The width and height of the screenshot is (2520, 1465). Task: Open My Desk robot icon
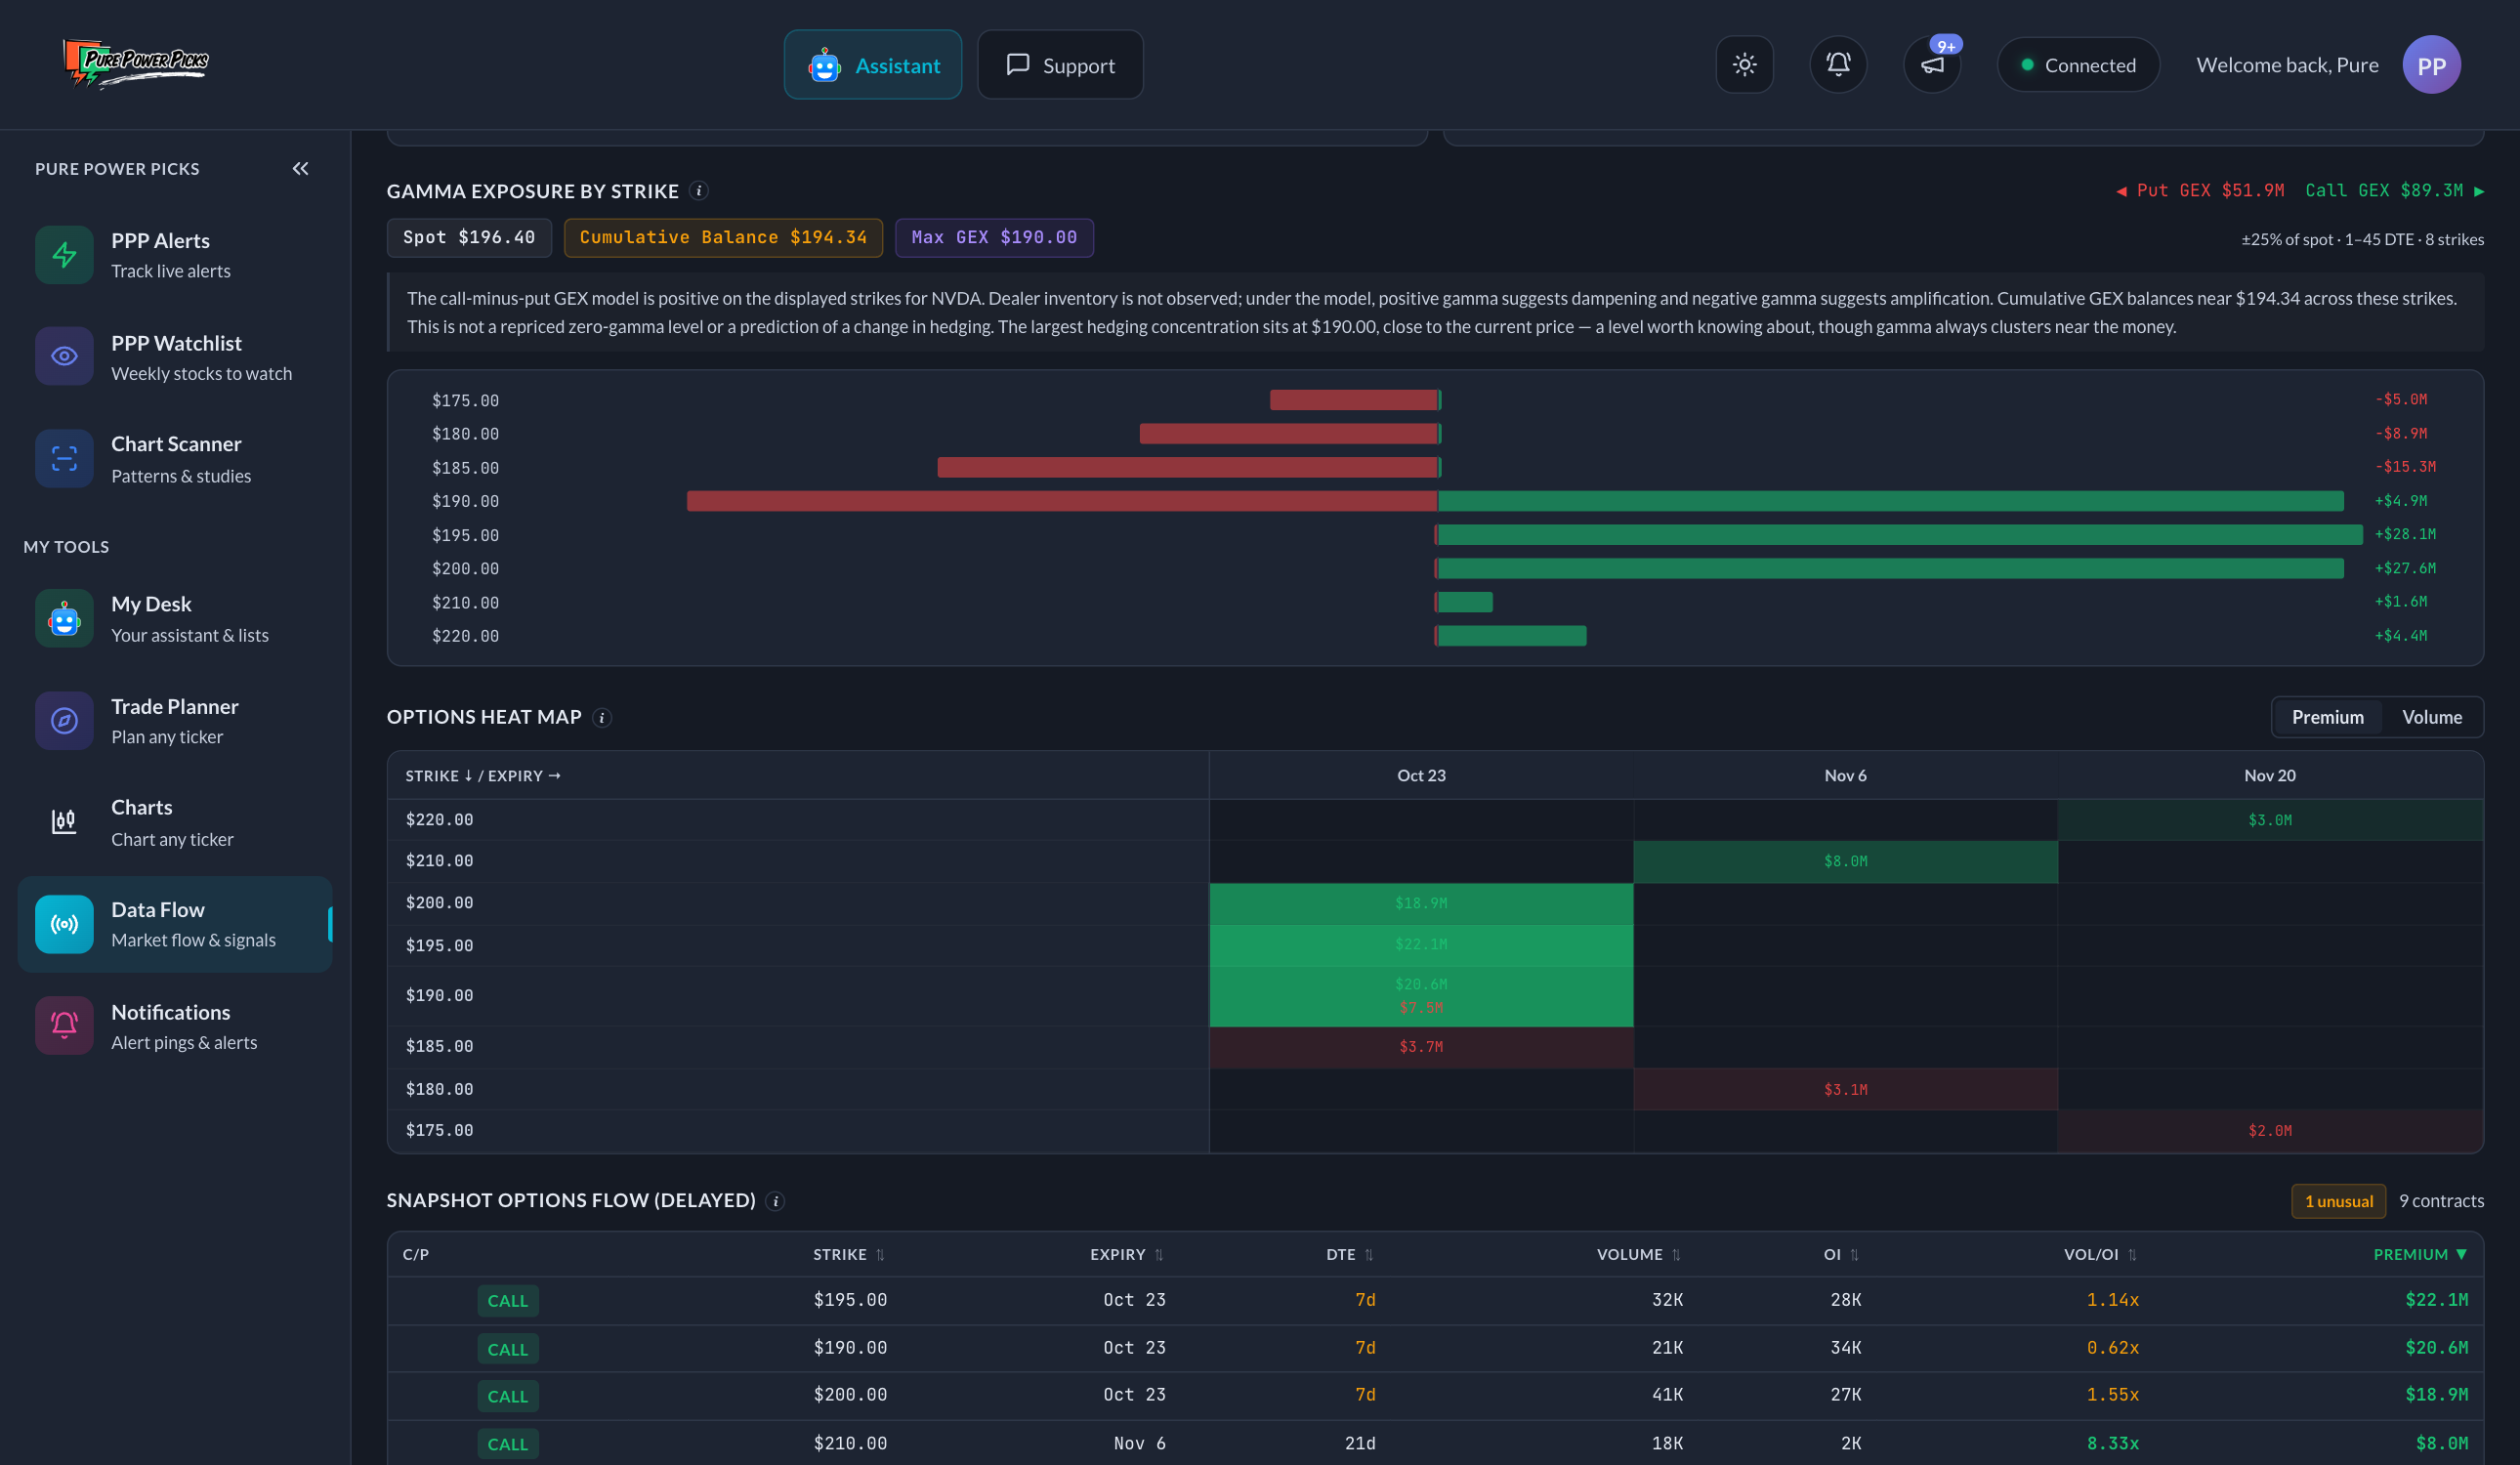[x=64, y=619]
